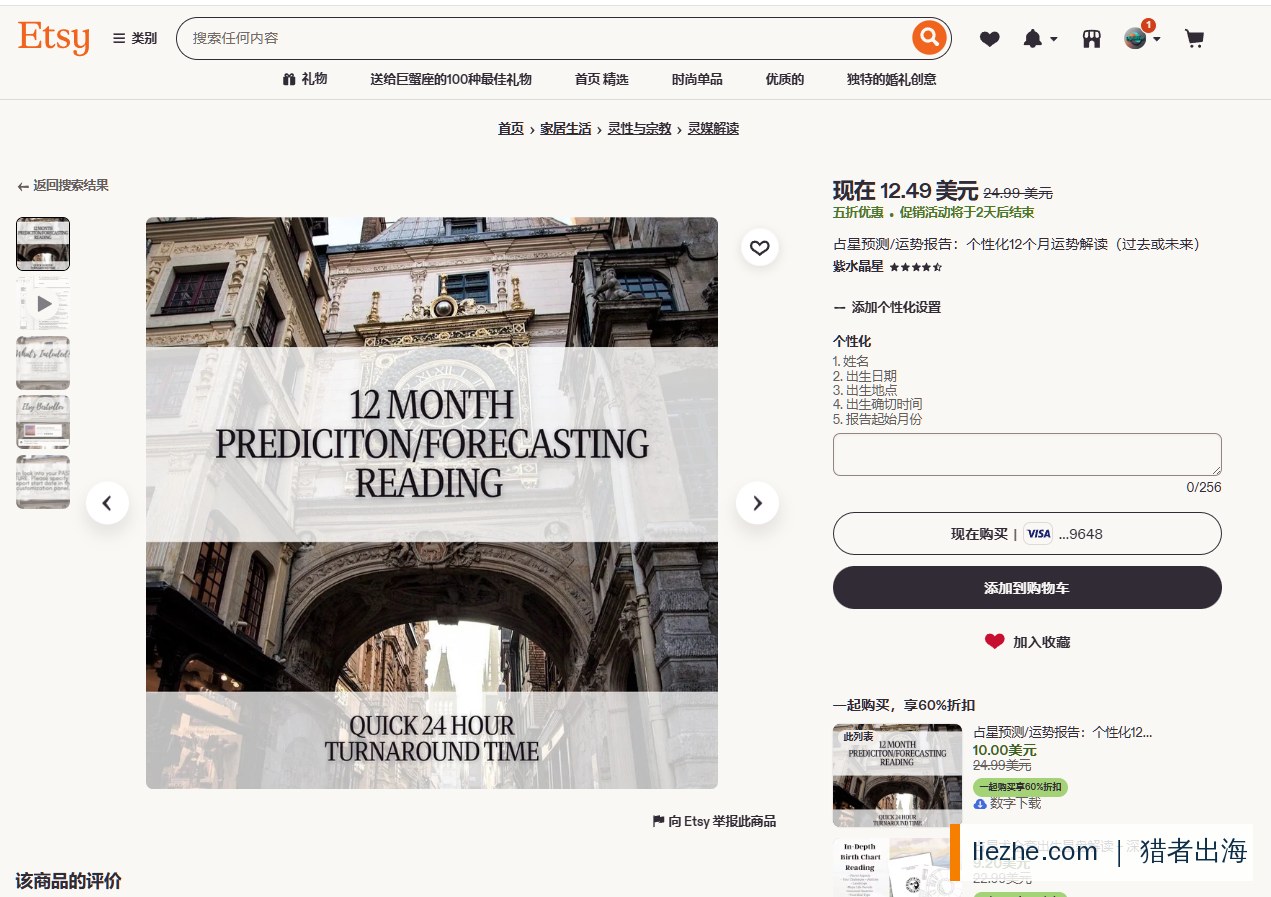Click the 该商品的评价 reviews heading
The width and height of the screenshot is (1271, 897).
coord(69,881)
